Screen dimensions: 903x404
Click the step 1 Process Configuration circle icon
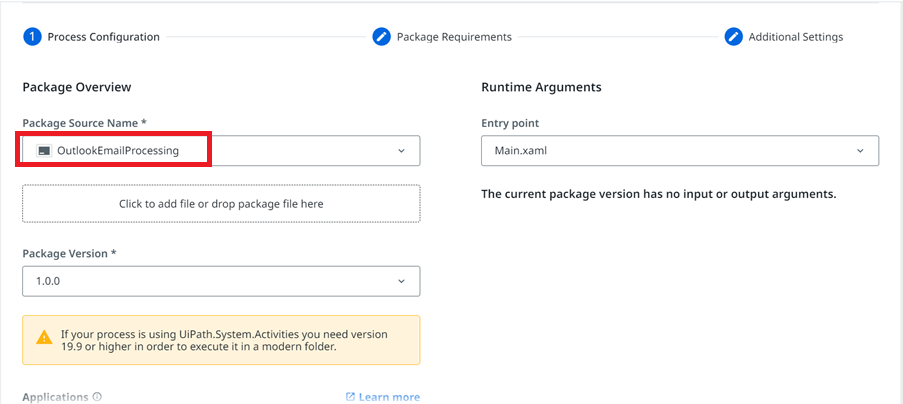(x=32, y=37)
